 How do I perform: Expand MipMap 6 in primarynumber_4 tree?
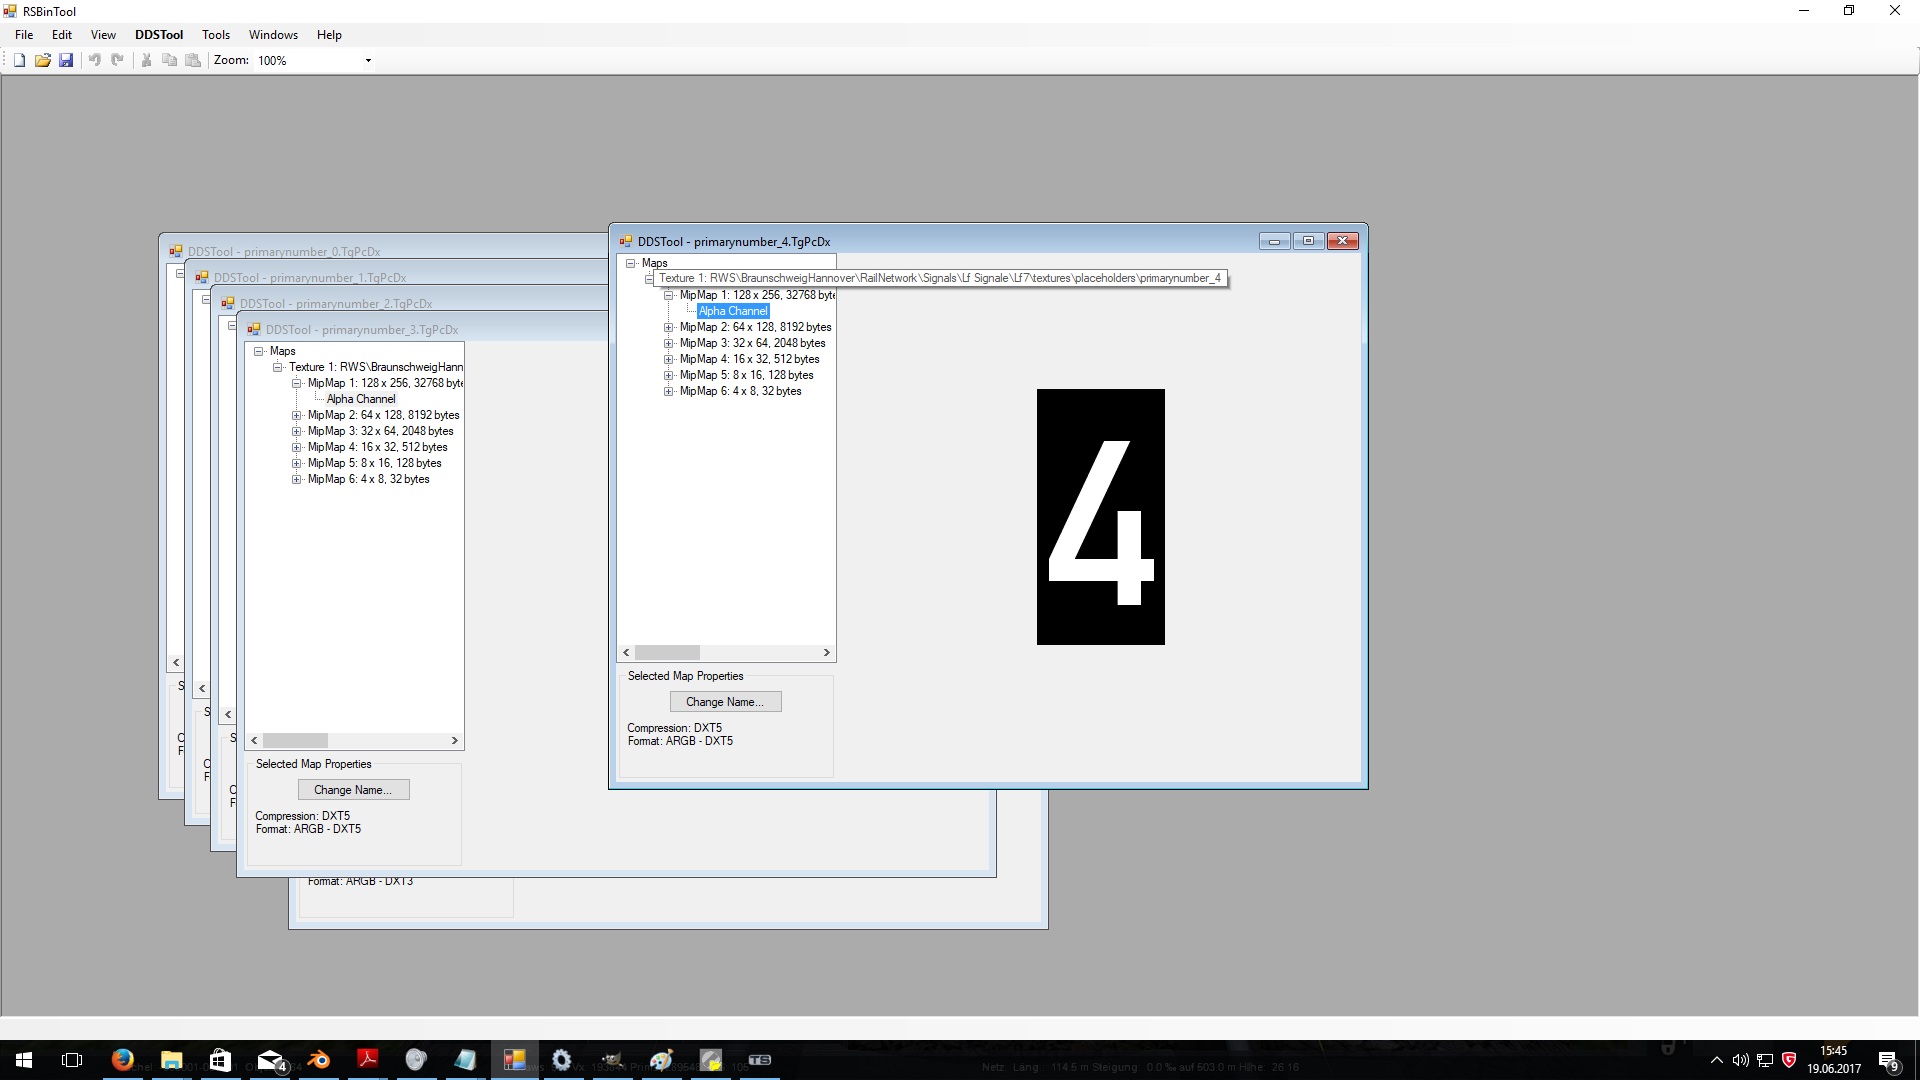pyautogui.click(x=669, y=391)
